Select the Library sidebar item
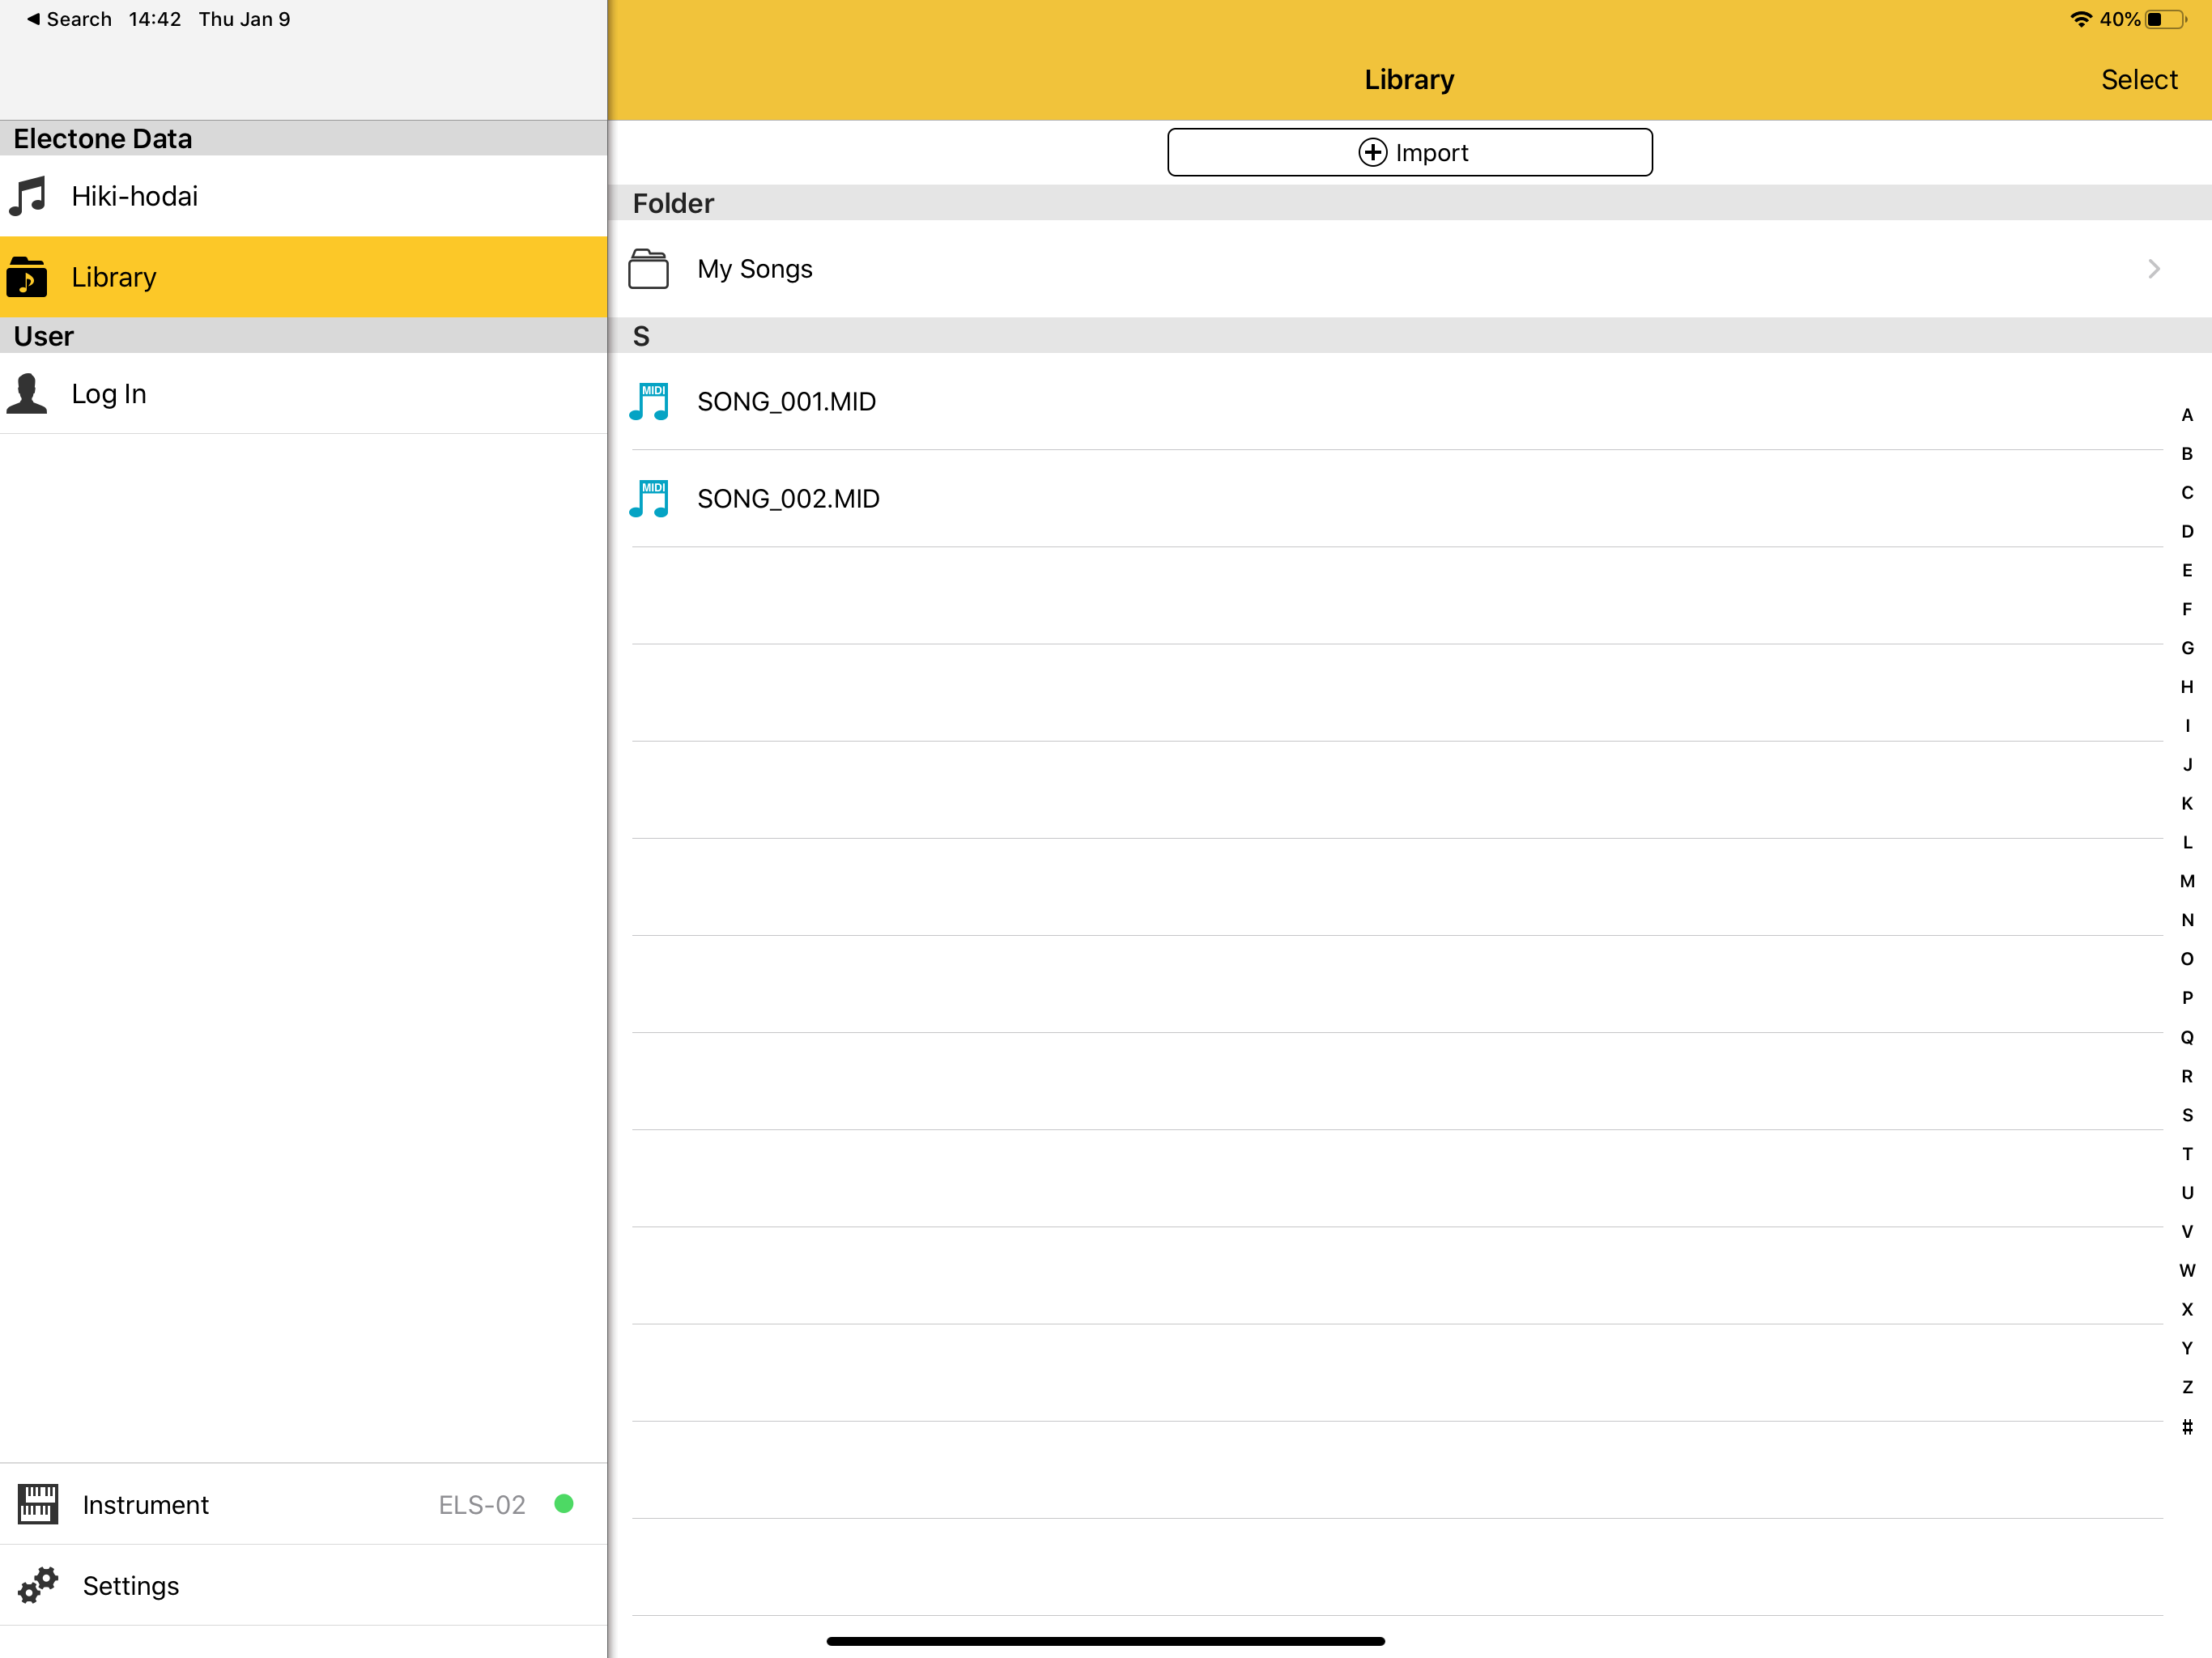Viewport: 2212px width, 1658px height. tap(304, 277)
